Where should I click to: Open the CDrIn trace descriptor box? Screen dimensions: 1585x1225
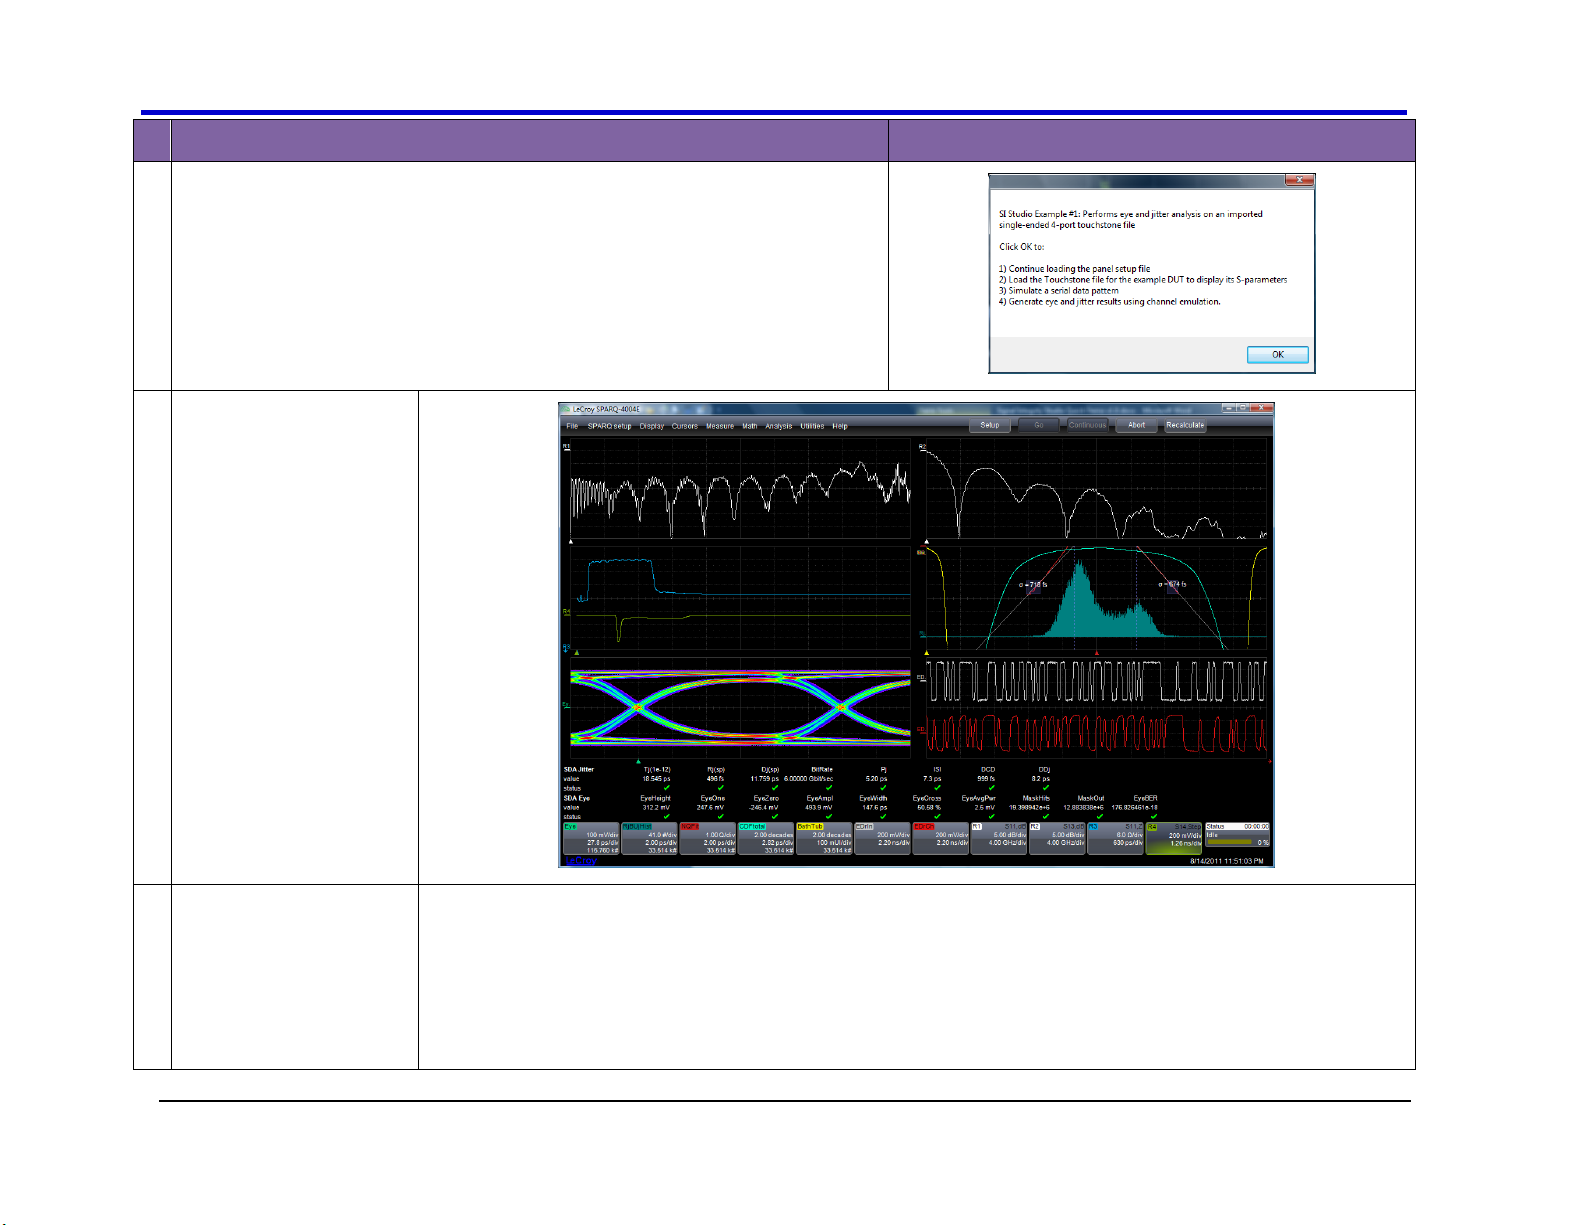[x=882, y=839]
